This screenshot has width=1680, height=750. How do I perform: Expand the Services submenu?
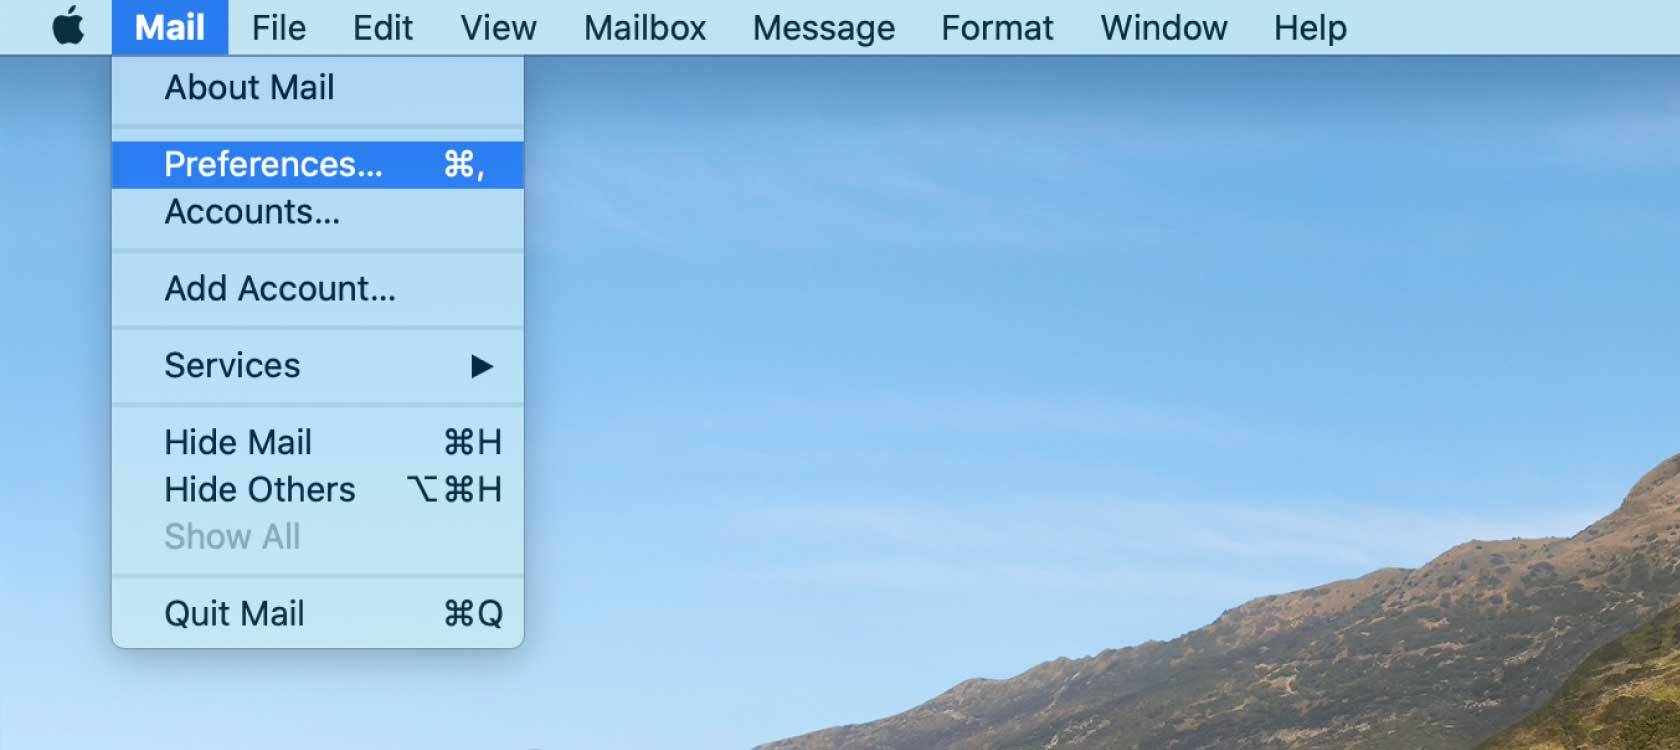(x=318, y=366)
